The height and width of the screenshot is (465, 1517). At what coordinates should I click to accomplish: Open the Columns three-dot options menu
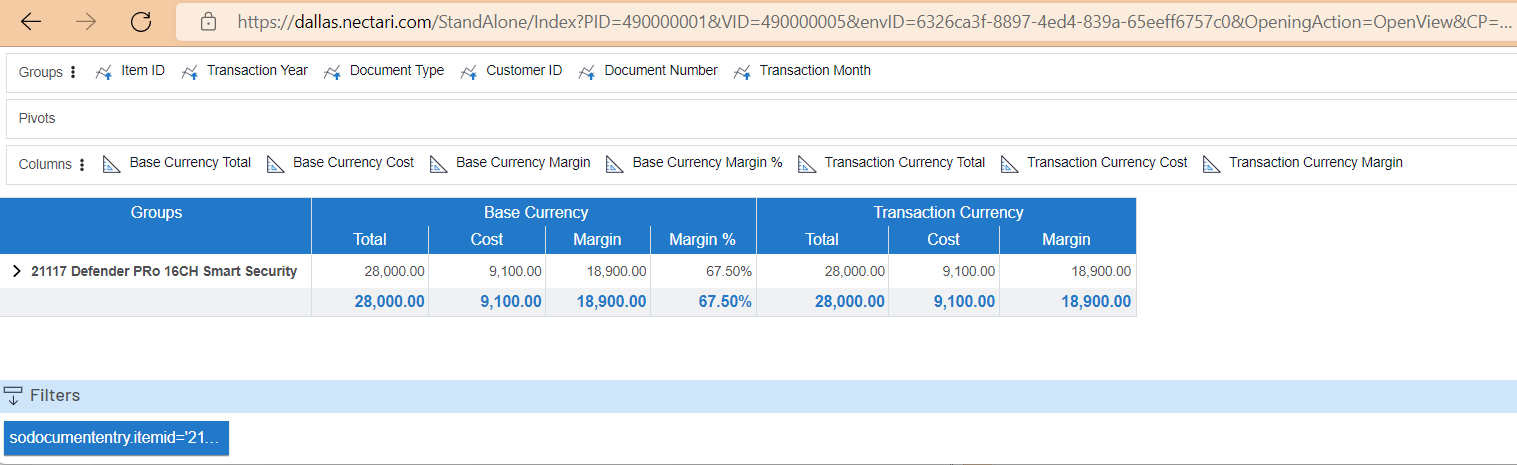(82, 165)
